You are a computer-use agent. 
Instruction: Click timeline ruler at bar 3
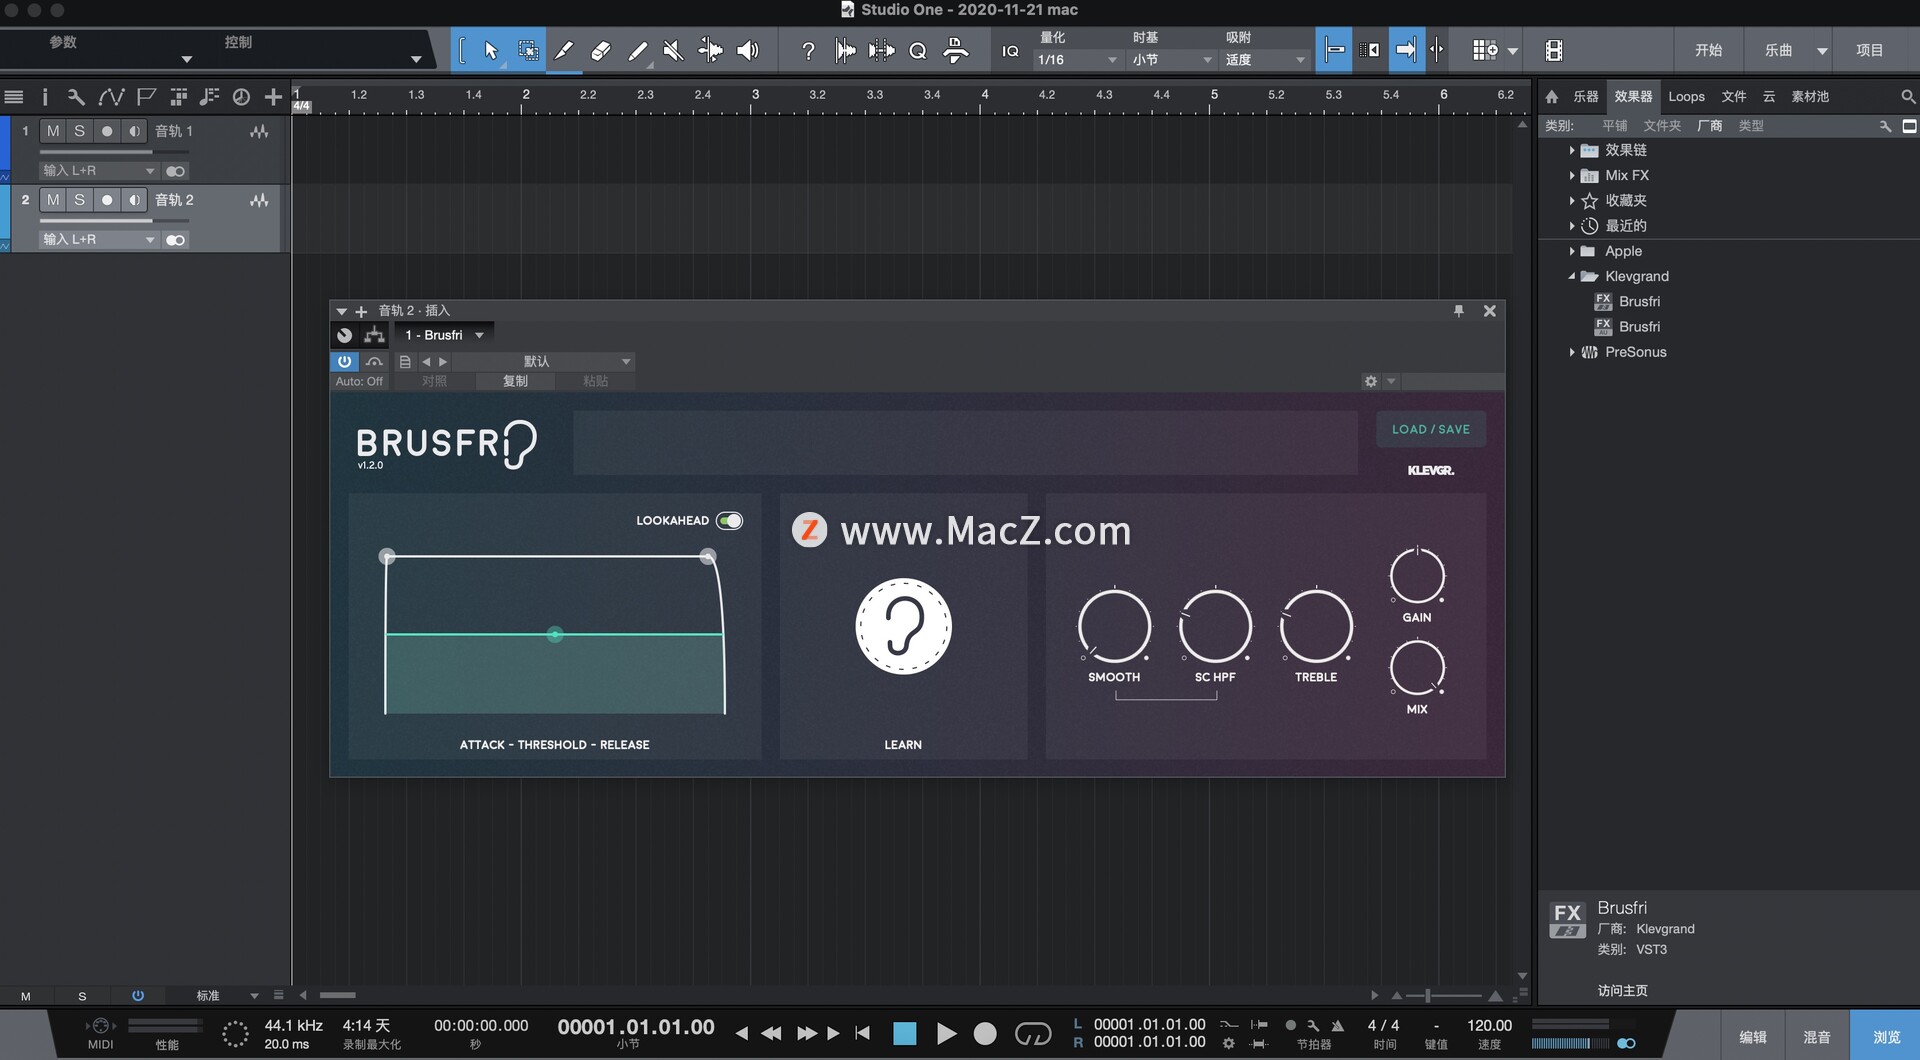(x=755, y=96)
